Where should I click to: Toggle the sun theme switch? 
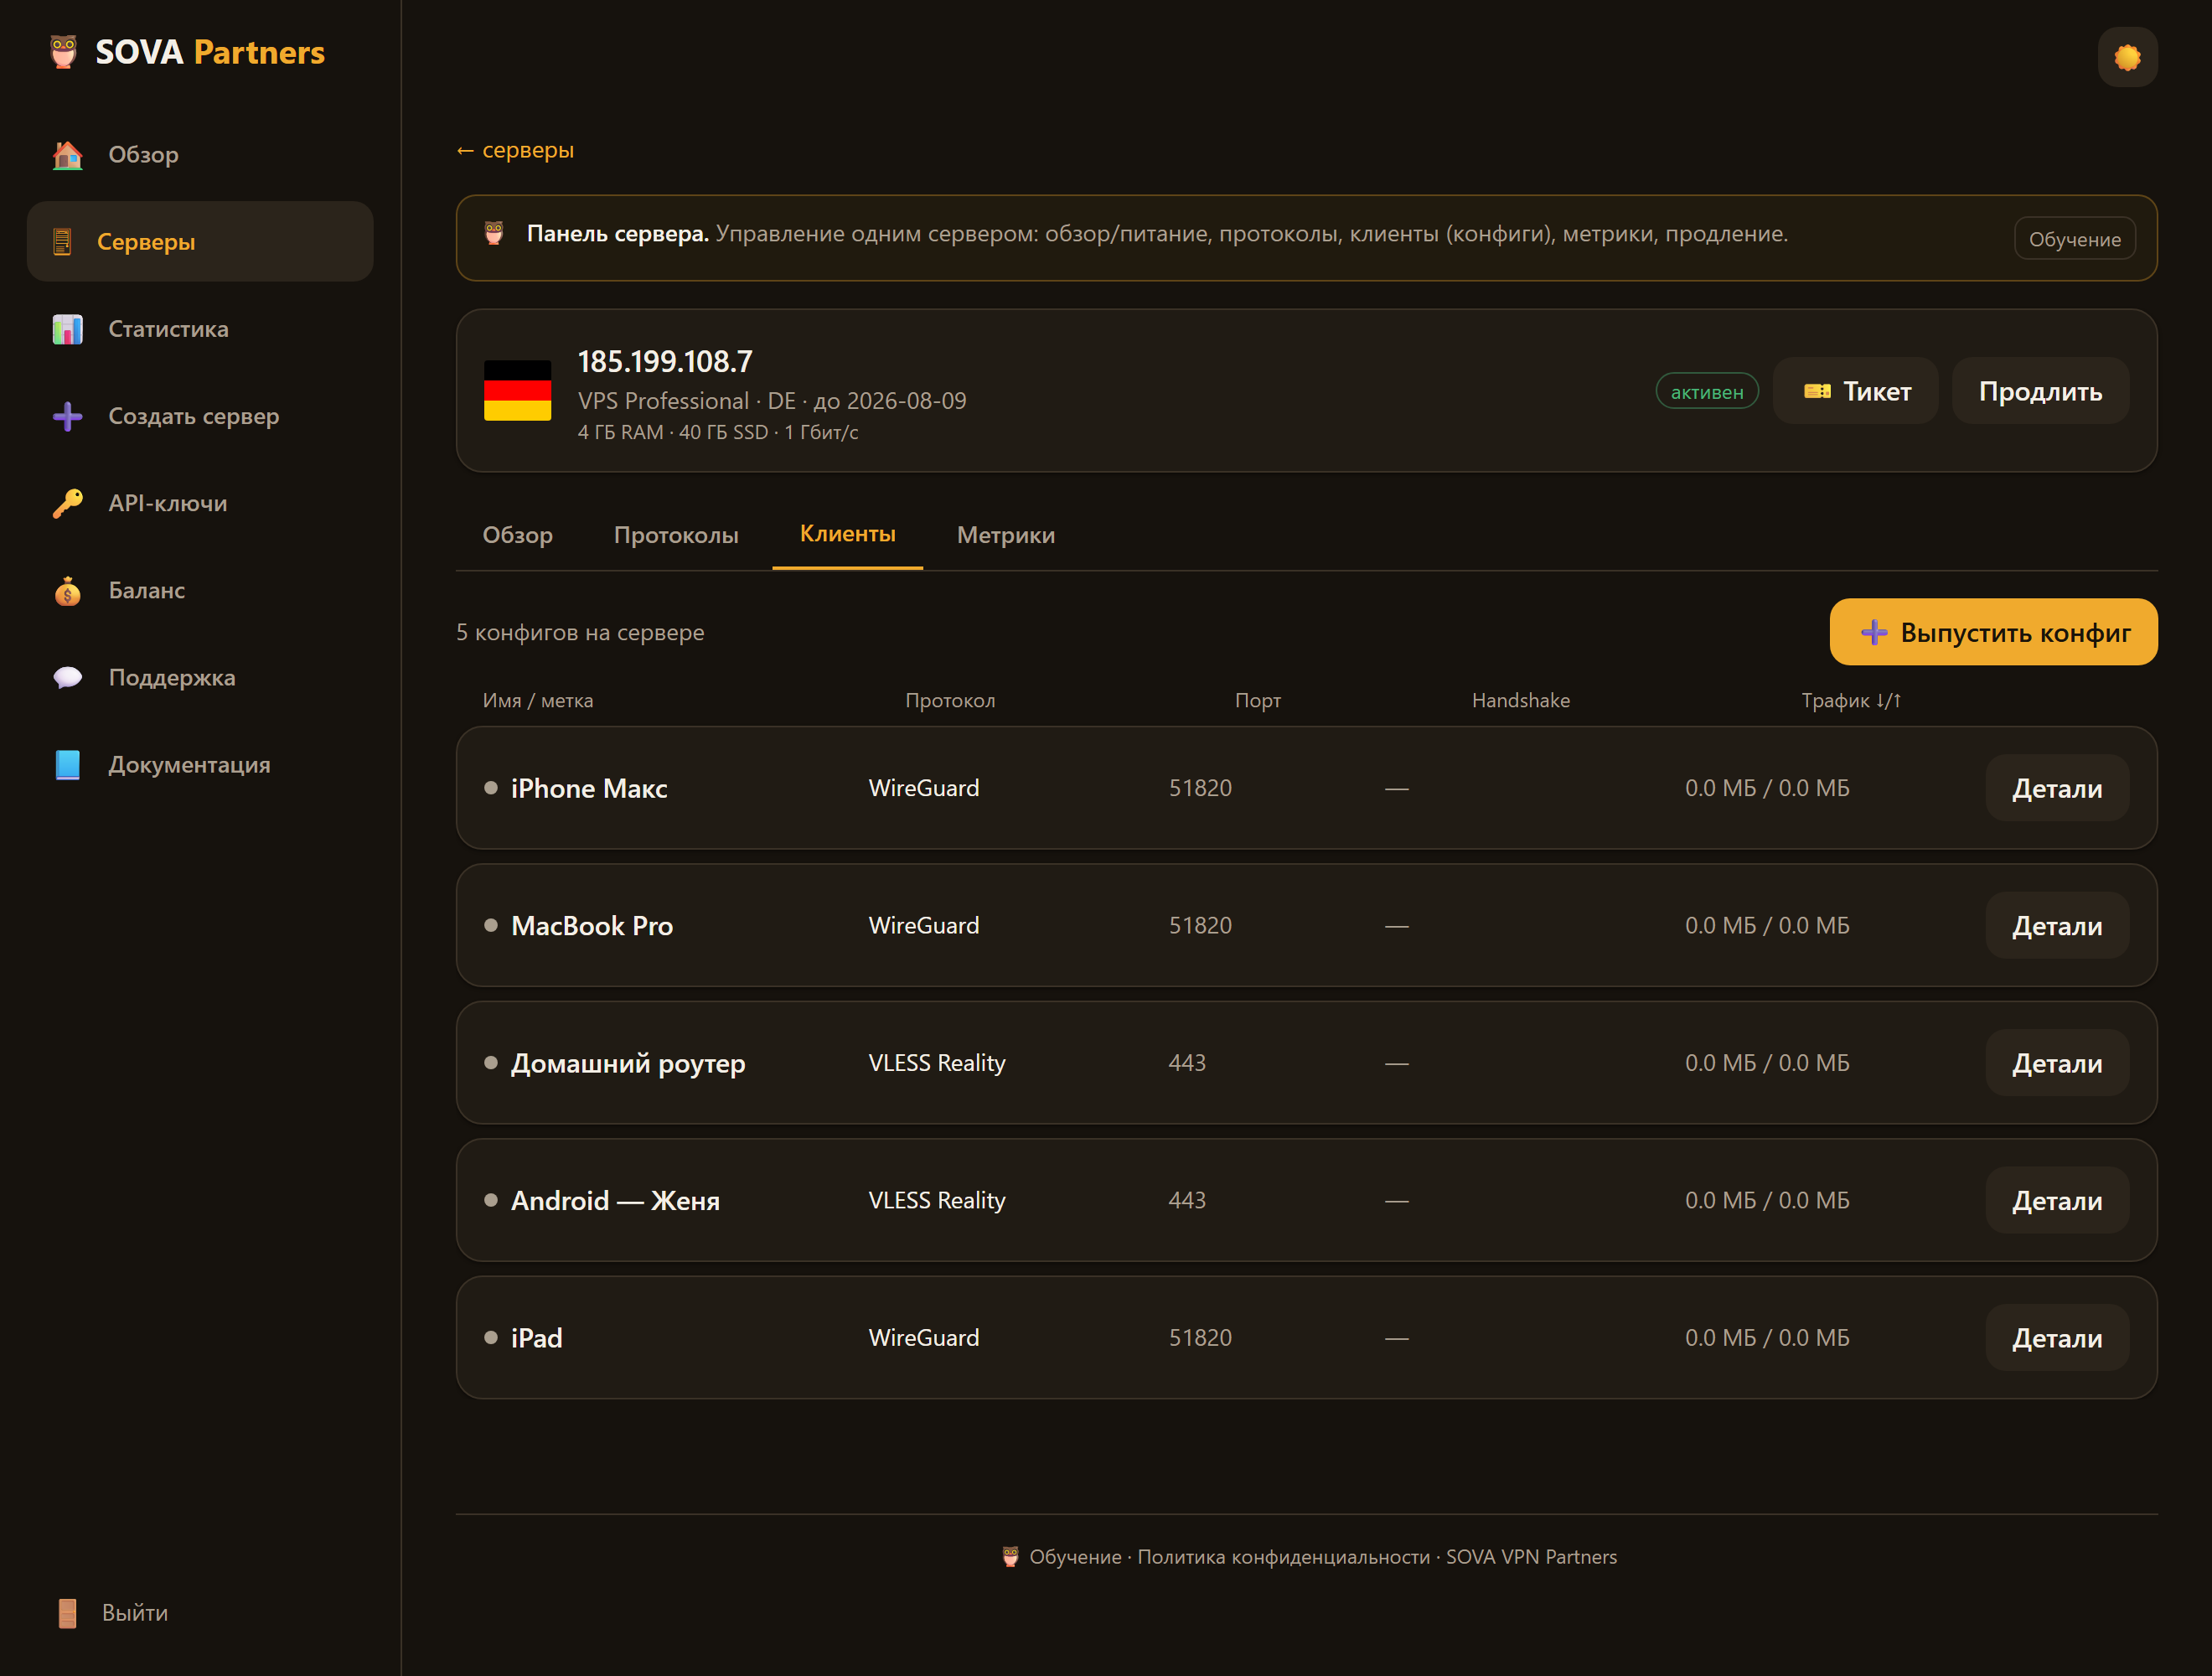(x=2127, y=57)
